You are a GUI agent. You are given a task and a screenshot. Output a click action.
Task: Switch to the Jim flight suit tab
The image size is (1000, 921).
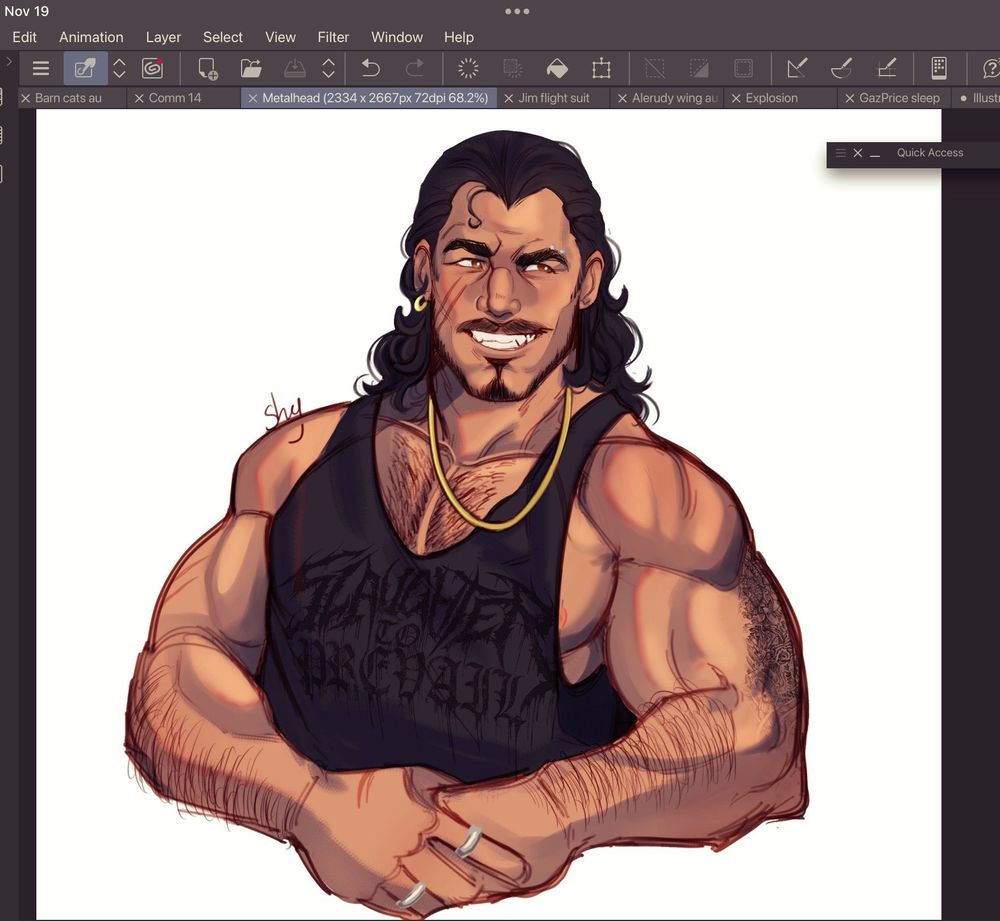pos(554,98)
